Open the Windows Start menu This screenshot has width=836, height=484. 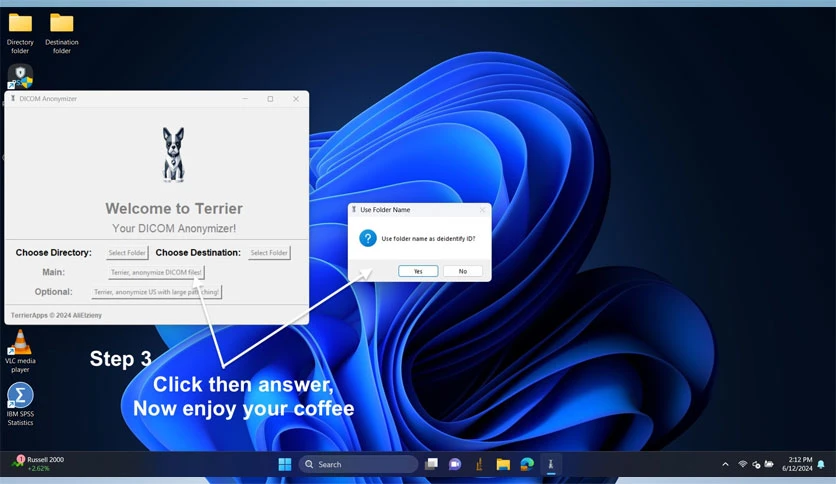285,464
